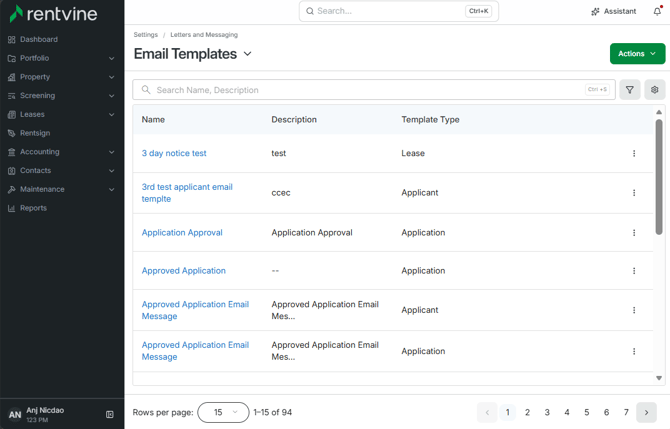The image size is (670, 429).
Task: Go to page 1
Action: pyautogui.click(x=508, y=412)
